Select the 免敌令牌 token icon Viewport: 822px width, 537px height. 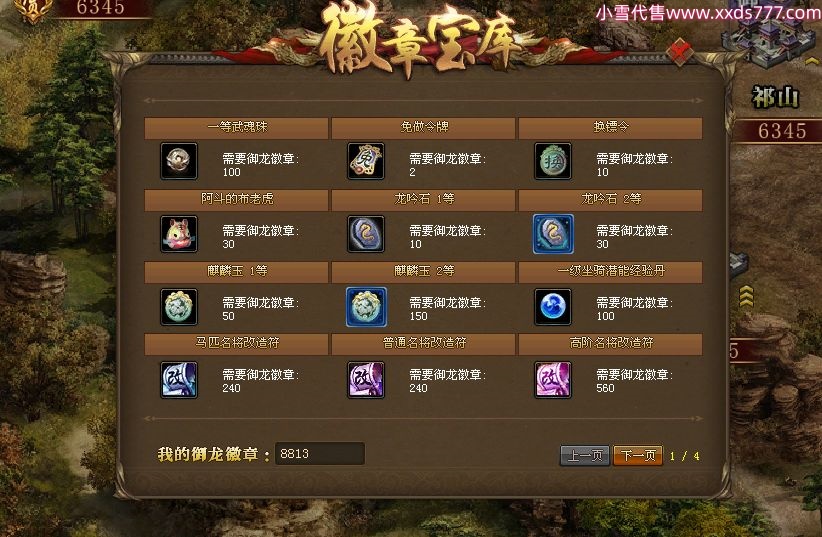(366, 161)
